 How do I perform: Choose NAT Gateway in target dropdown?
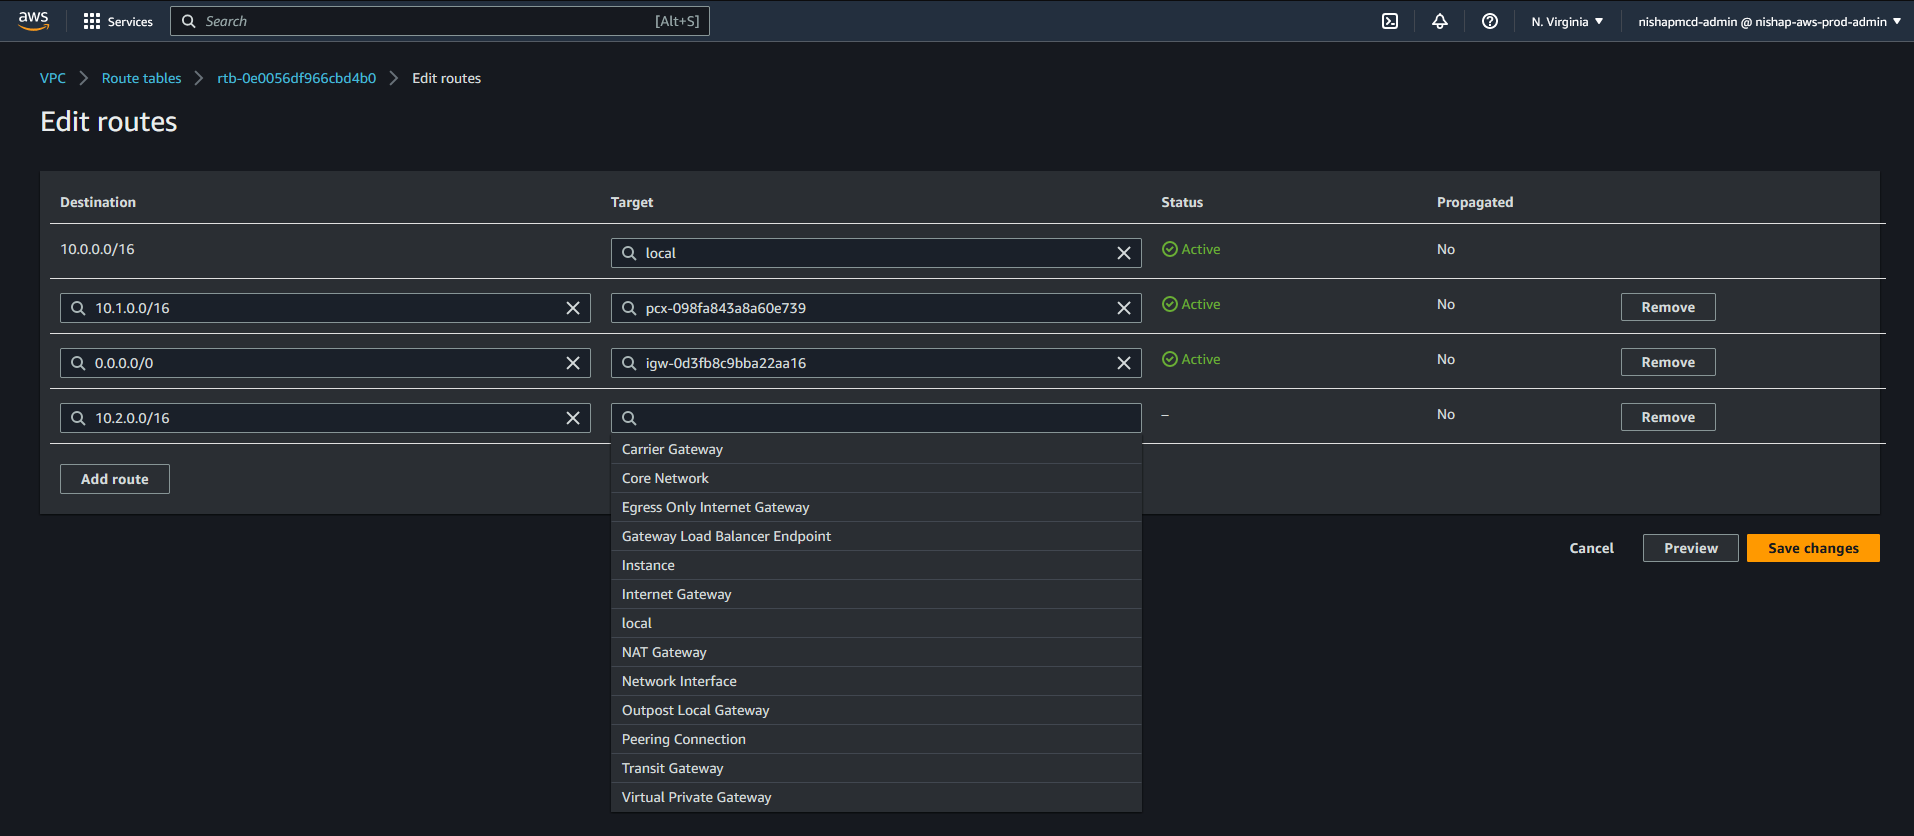tap(664, 652)
